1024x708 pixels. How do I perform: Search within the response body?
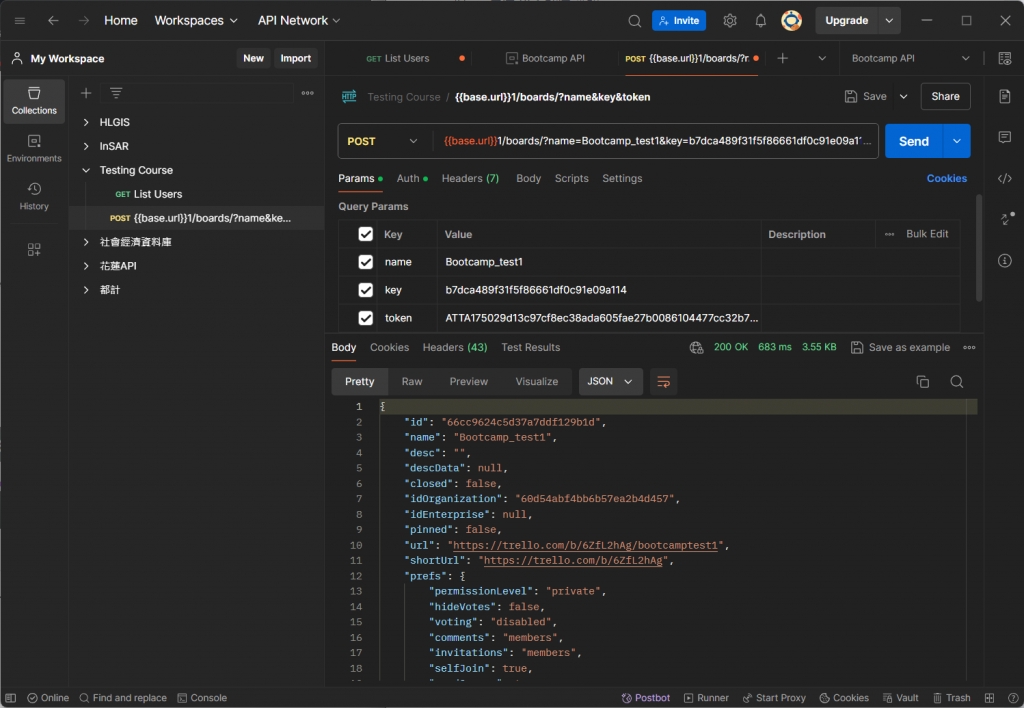(x=957, y=381)
